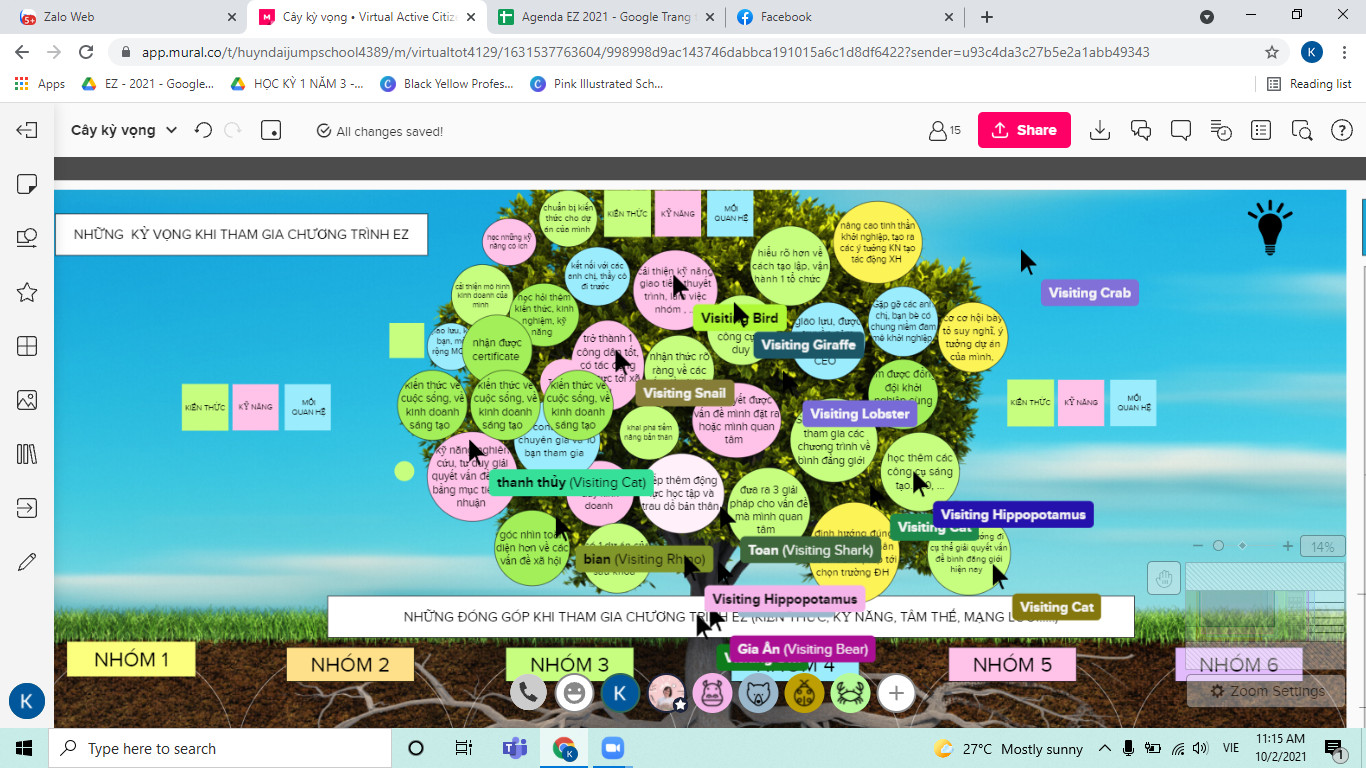
Task: Click the crab visitor avatar in the bottom bar
Action: [x=850, y=693]
